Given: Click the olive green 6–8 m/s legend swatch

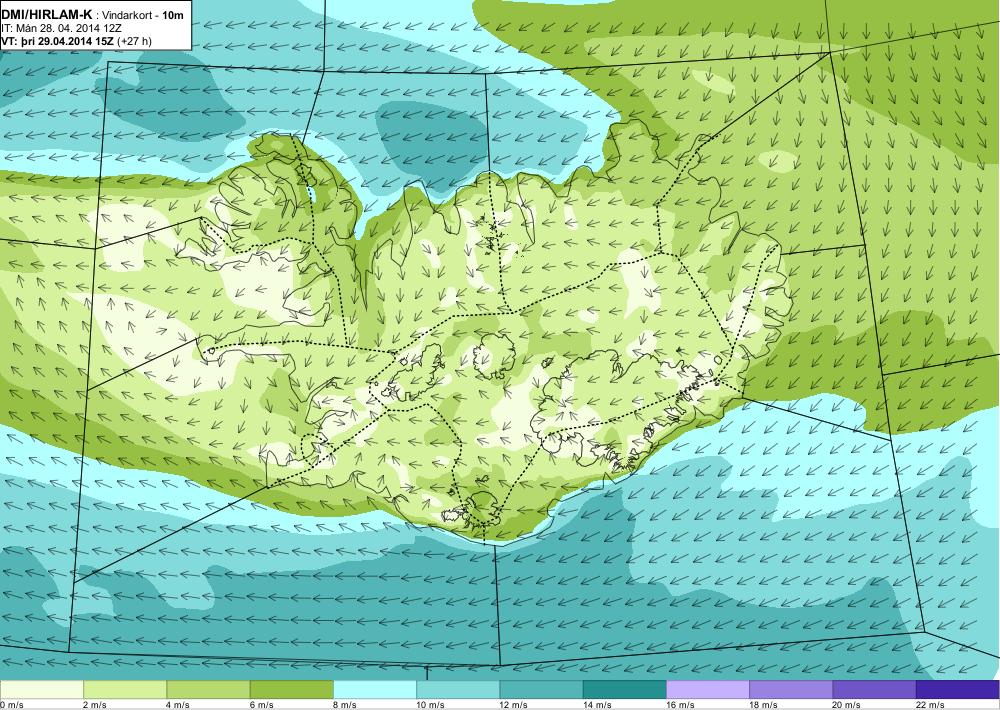Looking at the screenshot, I should coord(291,690).
